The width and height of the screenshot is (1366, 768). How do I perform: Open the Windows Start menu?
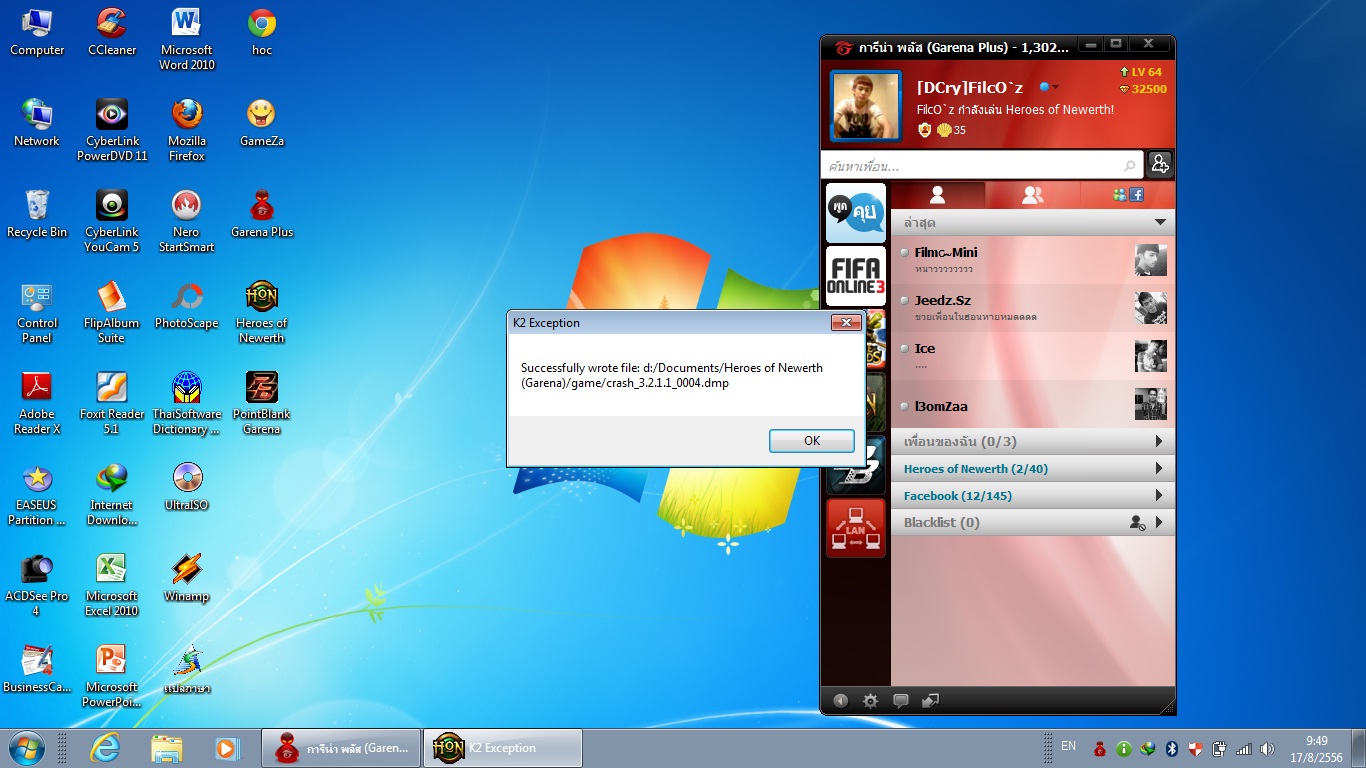(x=26, y=748)
